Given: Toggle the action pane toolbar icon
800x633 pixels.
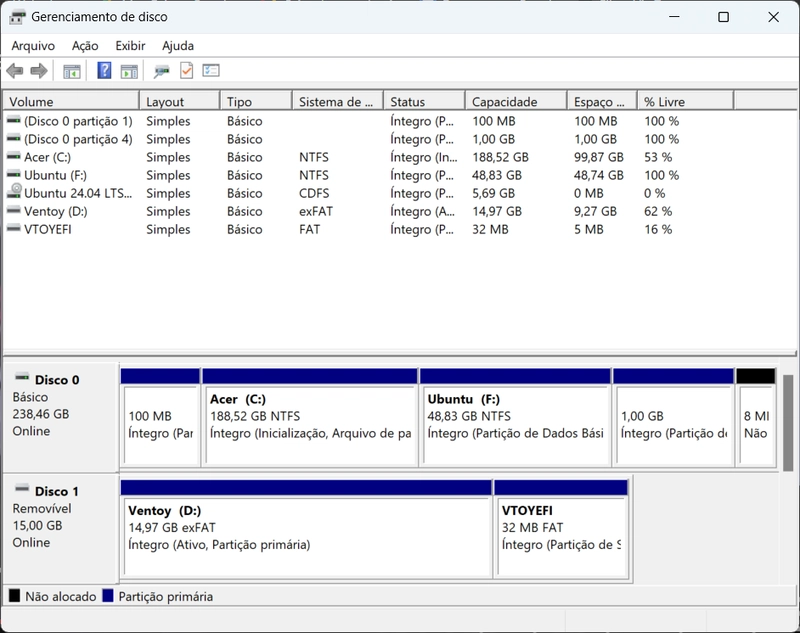Looking at the screenshot, I should pos(129,71).
